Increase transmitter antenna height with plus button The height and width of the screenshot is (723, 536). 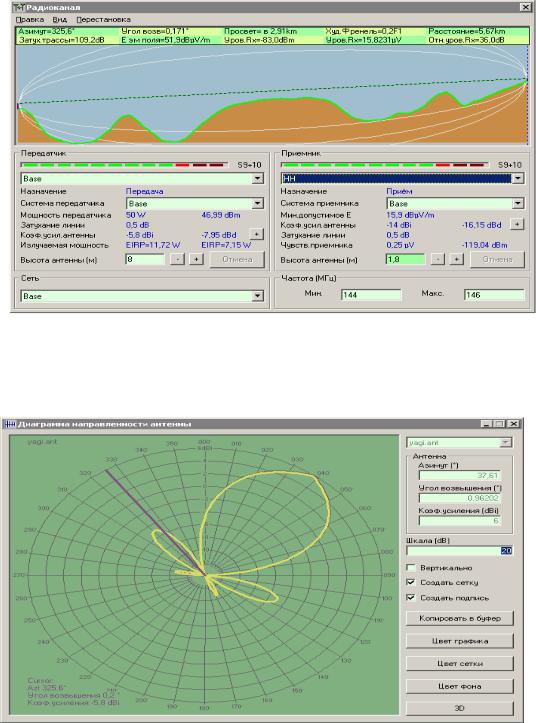[x=196, y=259]
